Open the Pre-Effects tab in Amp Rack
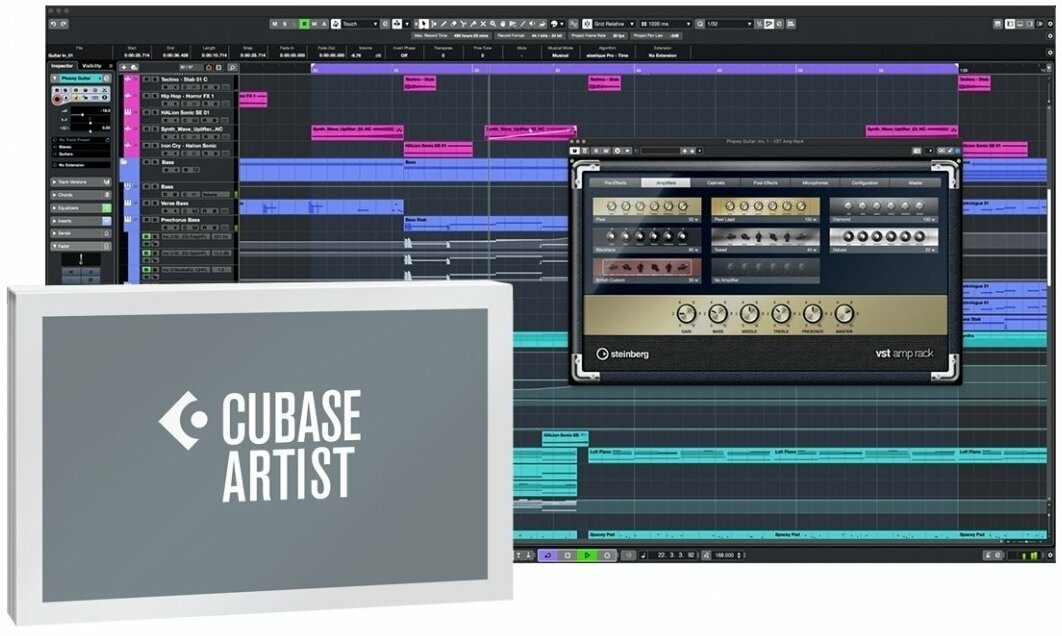Image resolution: width=1062 pixels, height=636 pixels. [615, 183]
